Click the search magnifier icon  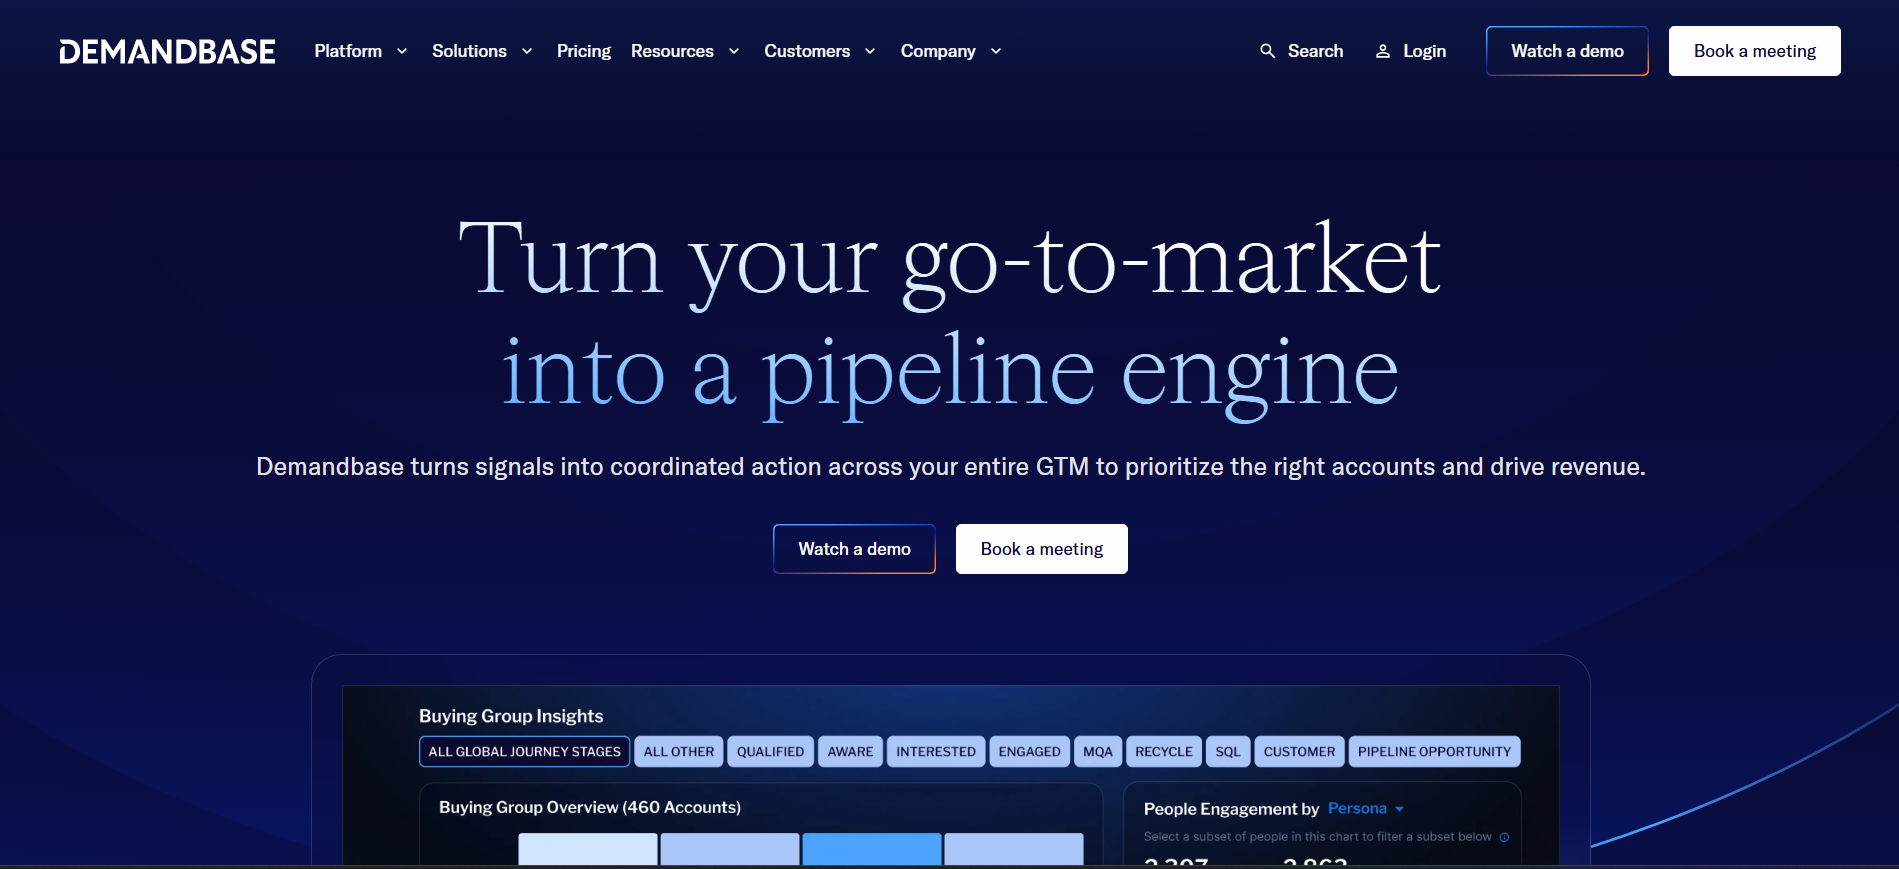point(1267,51)
